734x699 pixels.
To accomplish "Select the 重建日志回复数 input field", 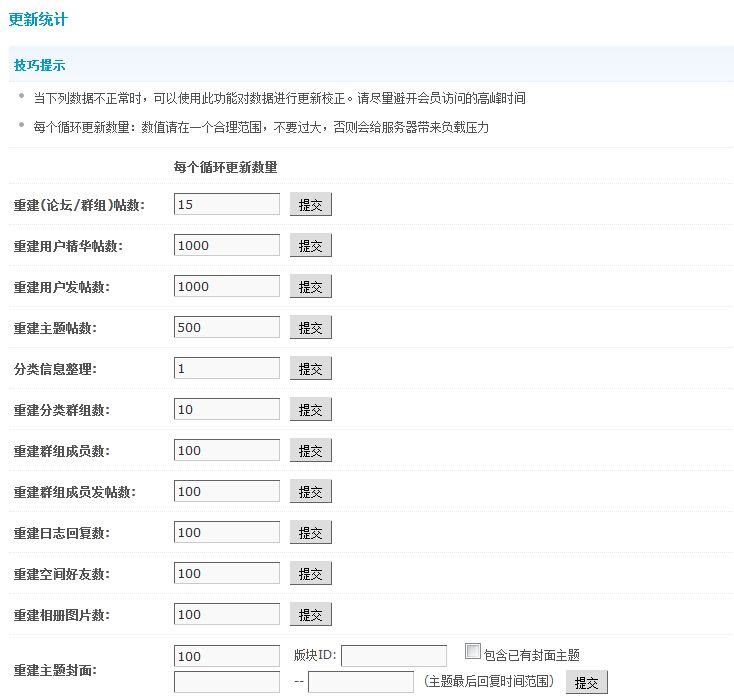I will (x=226, y=532).
